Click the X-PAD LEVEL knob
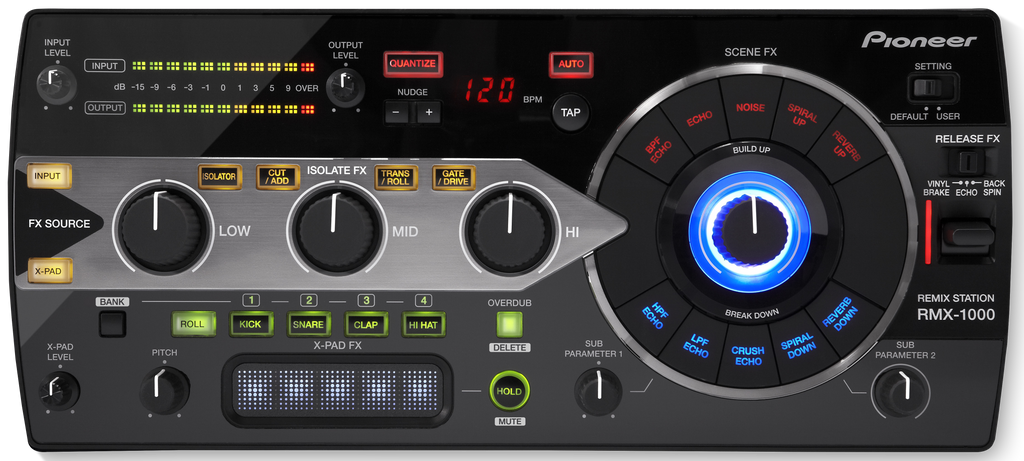Image resolution: width=1024 pixels, height=461 pixels. [59, 390]
